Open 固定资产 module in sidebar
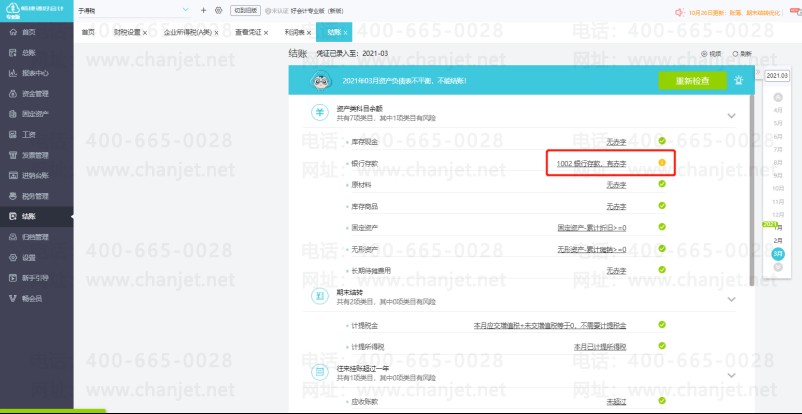This screenshot has height=414, width=802. tap(34, 113)
